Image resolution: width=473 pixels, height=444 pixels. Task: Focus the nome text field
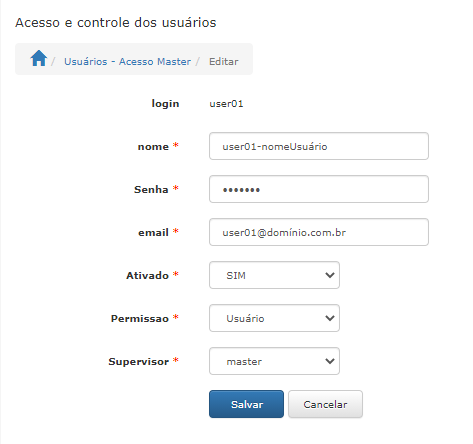(x=319, y=146)
